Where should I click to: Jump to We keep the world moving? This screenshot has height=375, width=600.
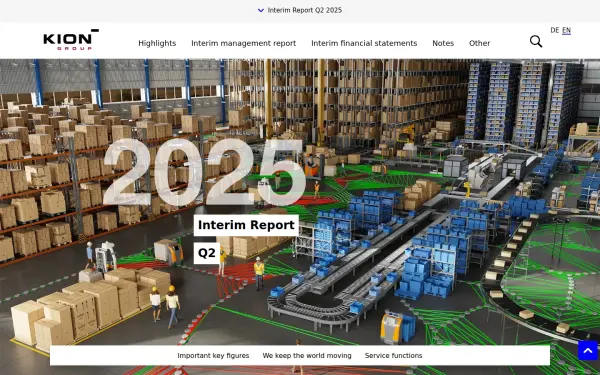click(x=307, y=355)
